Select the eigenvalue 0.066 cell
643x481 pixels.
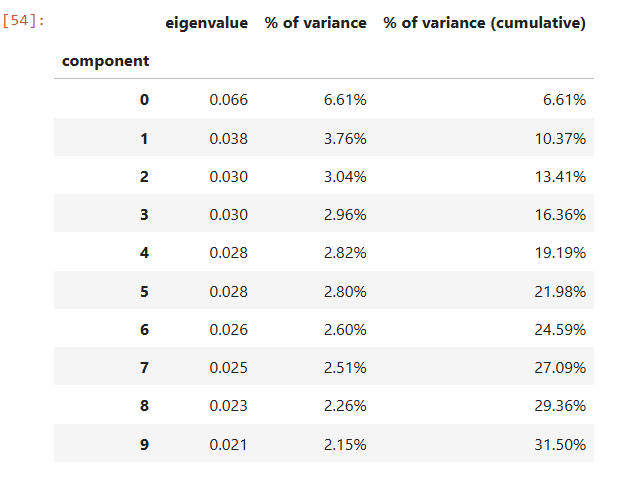point(228,100)
